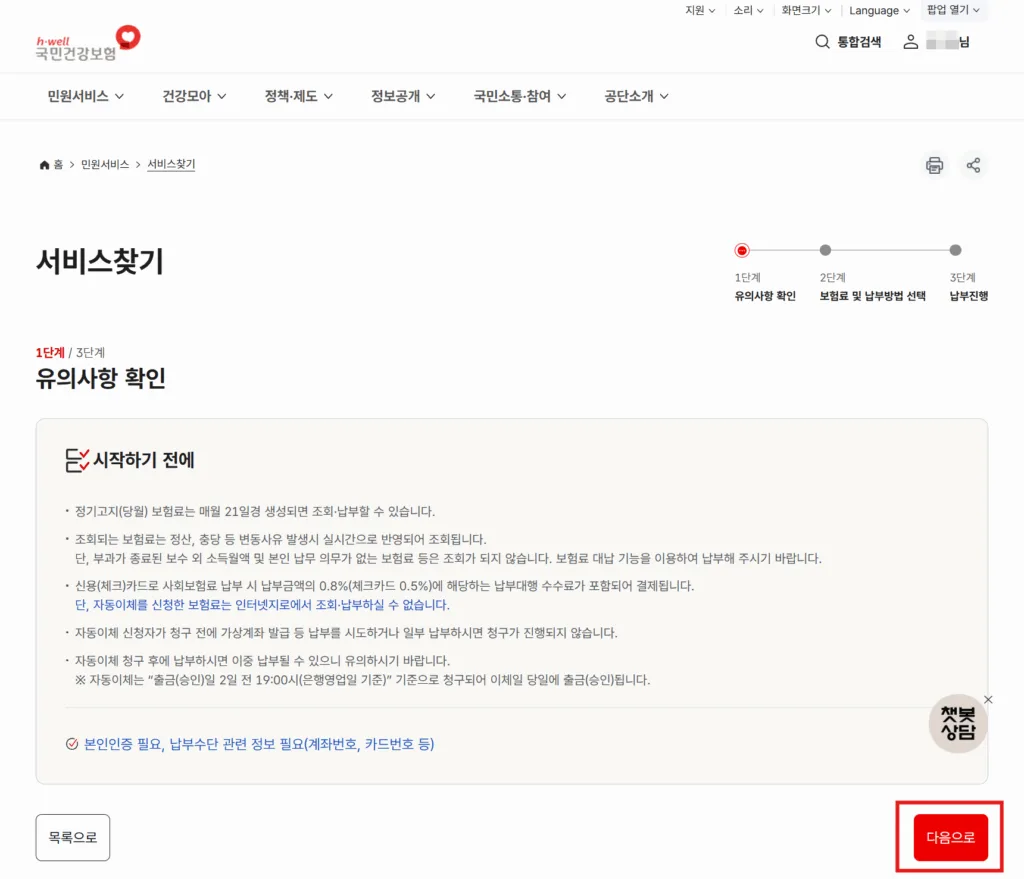Screen dimensions: 1024x879
Task: Click the home icon in the breadcrumb
Action: (x=44, y=165)
